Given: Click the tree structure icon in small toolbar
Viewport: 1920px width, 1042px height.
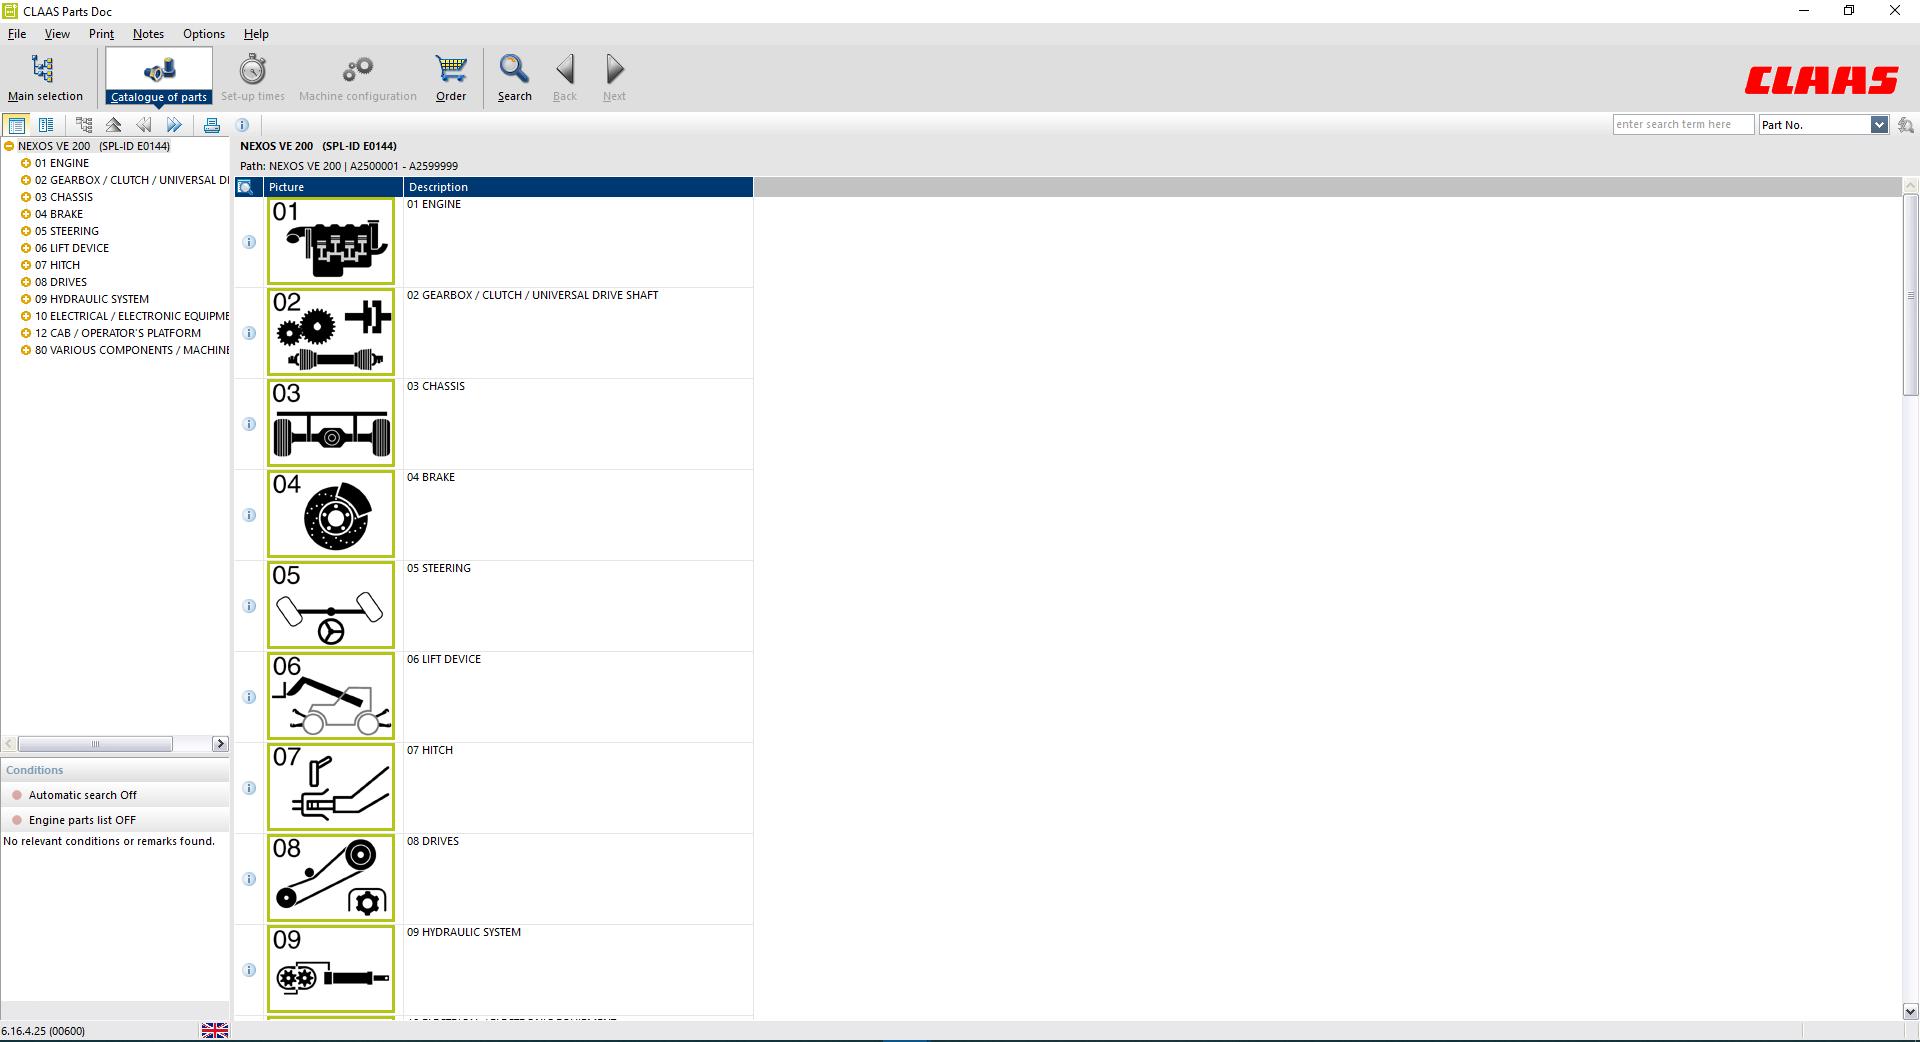Looking at the screenshot, I should tap(84, 125).
